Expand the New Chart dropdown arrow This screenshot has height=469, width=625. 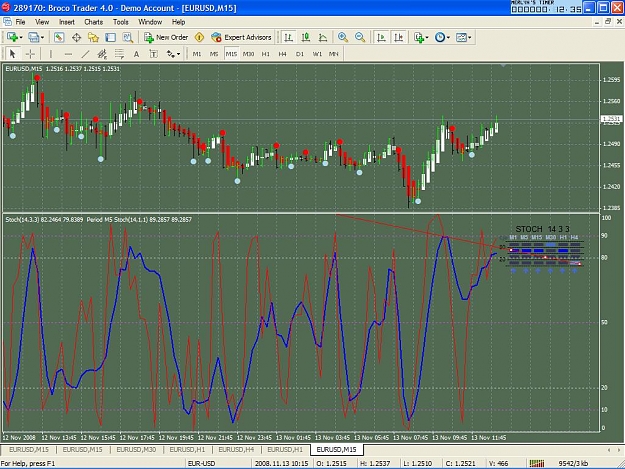point(21,37)
